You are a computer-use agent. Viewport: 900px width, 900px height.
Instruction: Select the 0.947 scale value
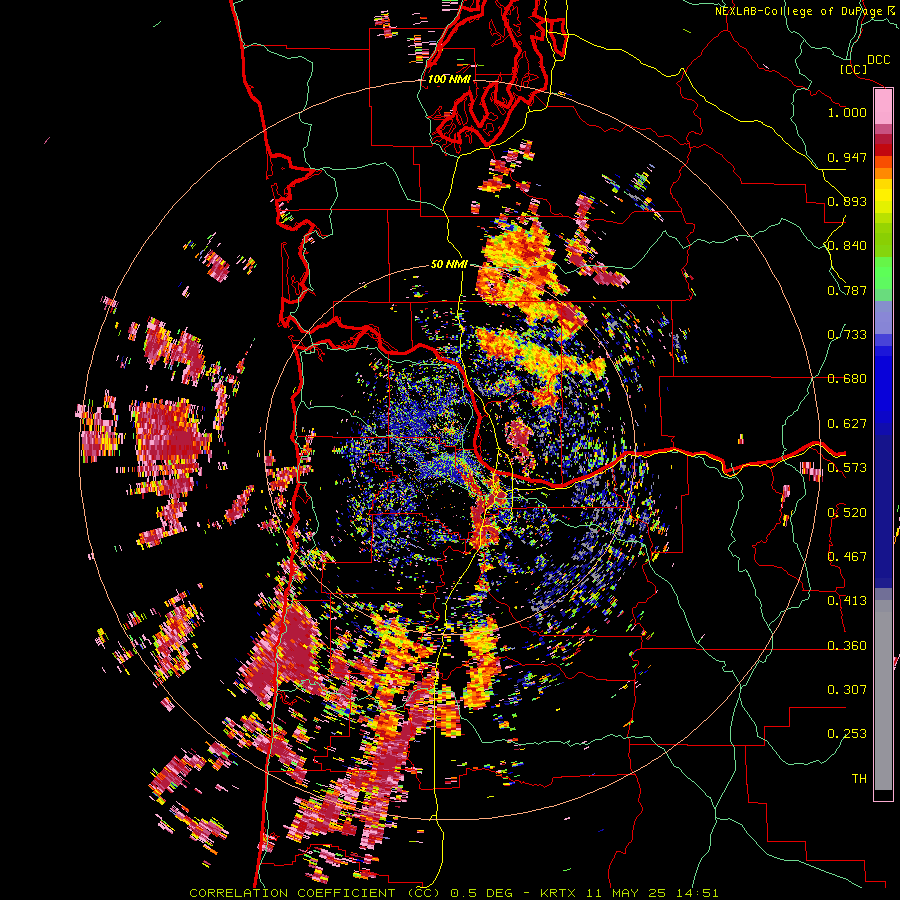pyautogui.click(x=847, y=157)
